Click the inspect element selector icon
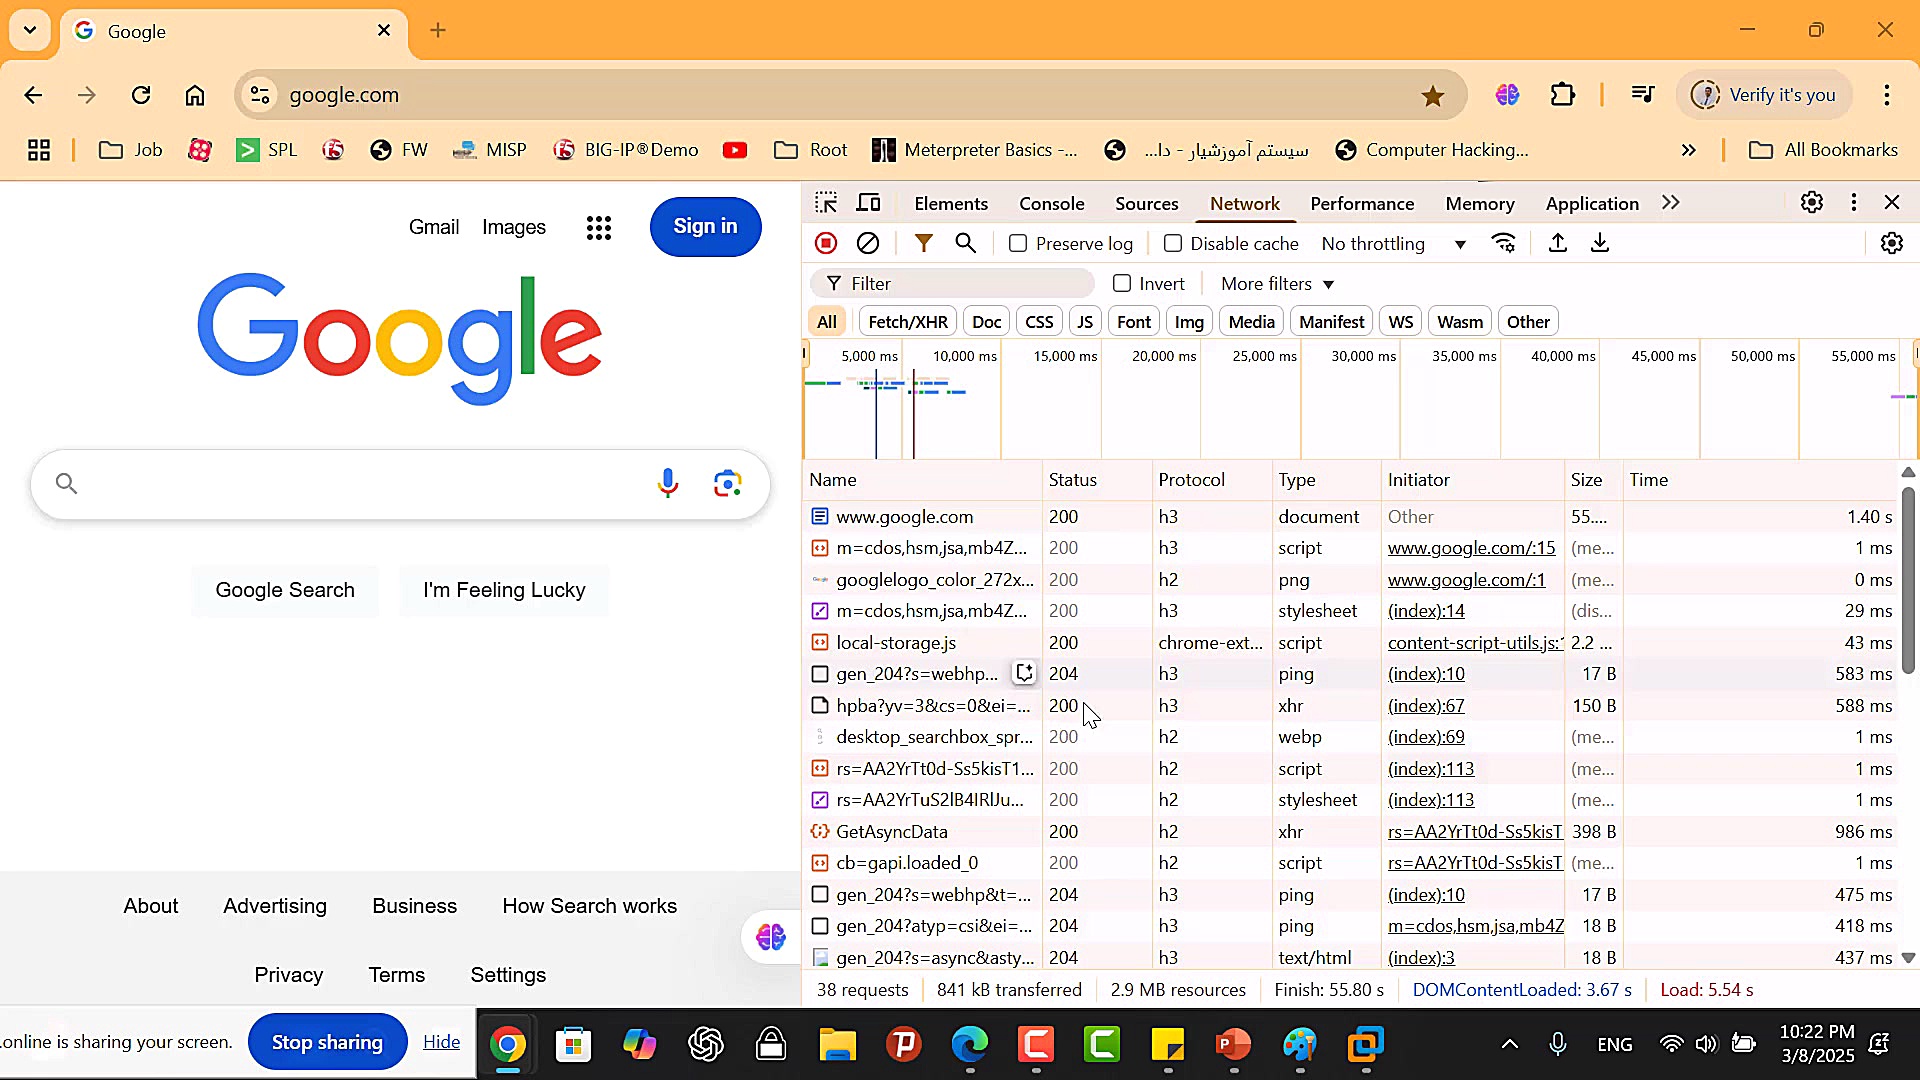The width and height of the screenshot is (1920, 1080). [x=826, y=203]
